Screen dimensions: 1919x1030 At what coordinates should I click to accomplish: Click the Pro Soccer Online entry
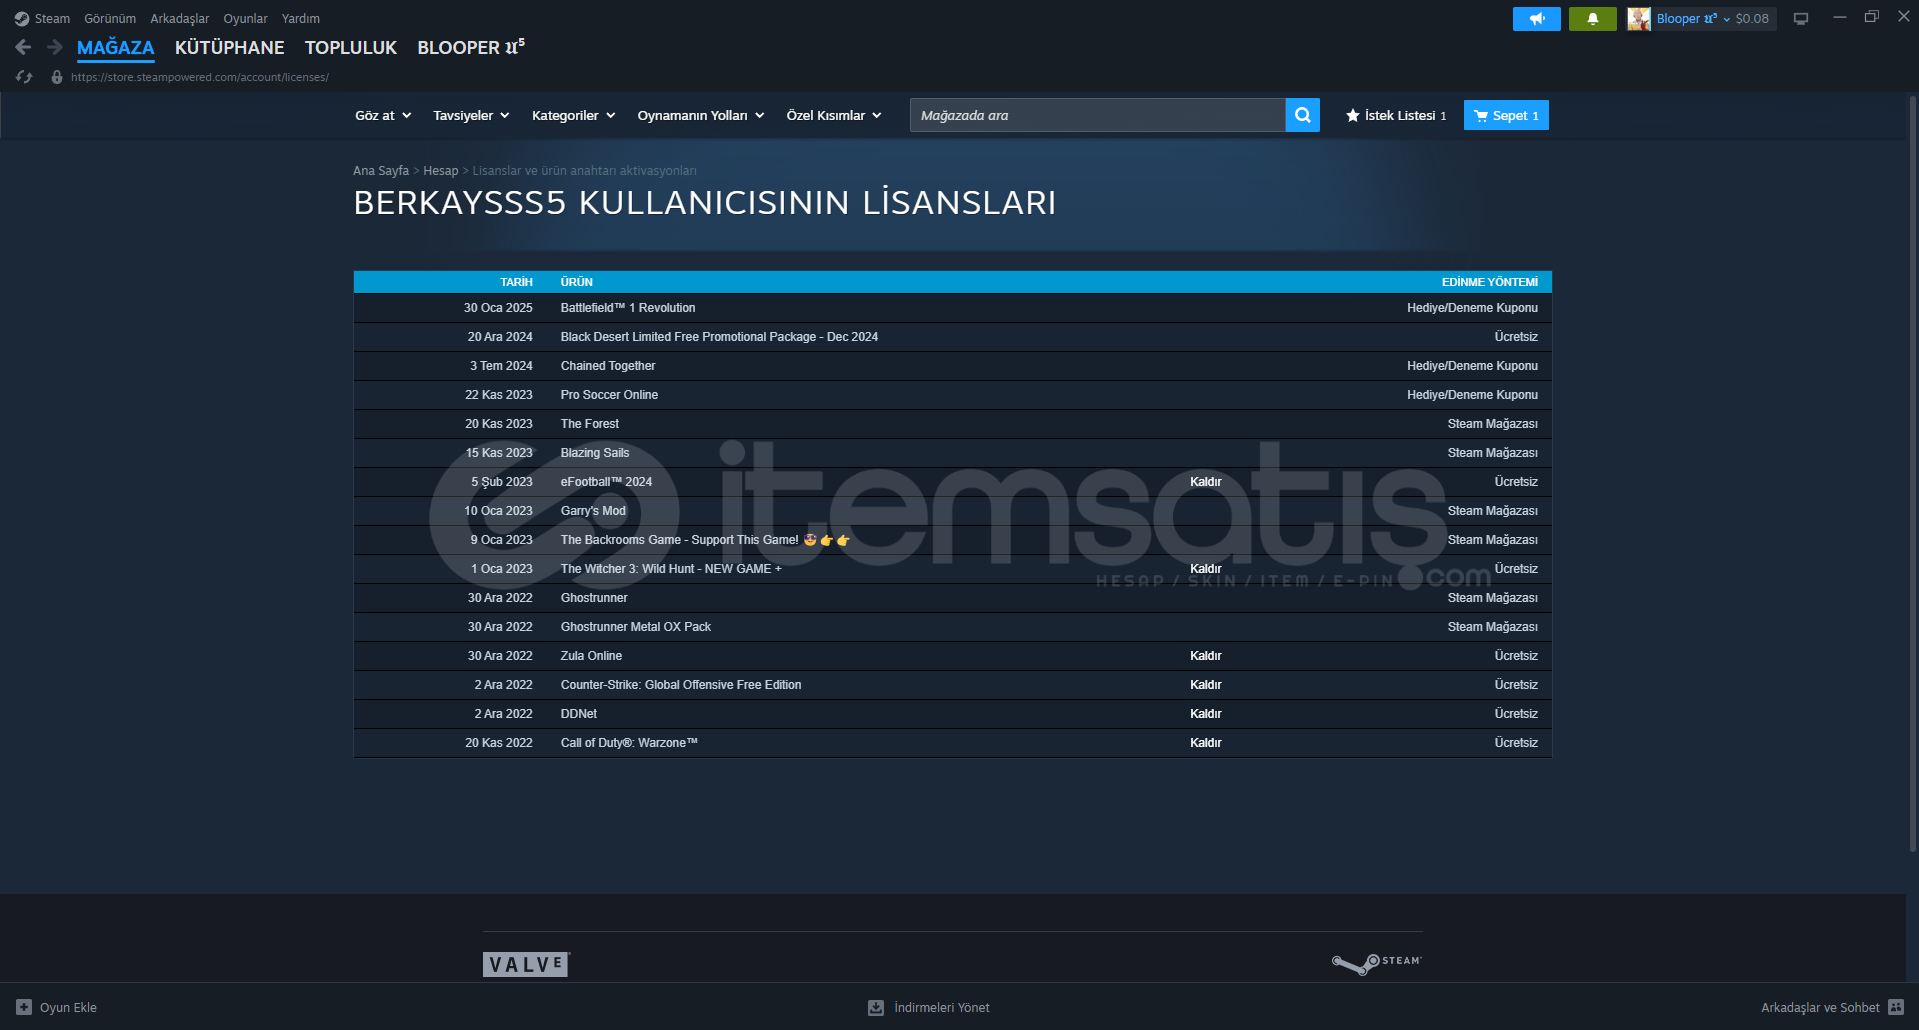tap(609, 395)
